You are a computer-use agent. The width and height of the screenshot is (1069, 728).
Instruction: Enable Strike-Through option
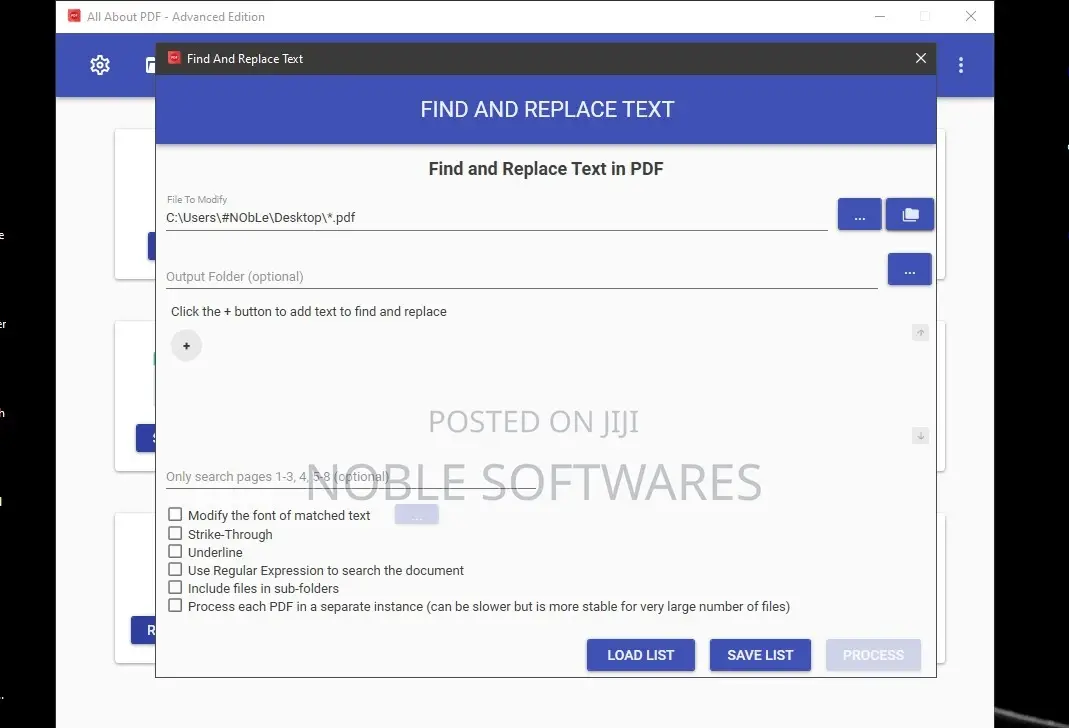point(175,533)
